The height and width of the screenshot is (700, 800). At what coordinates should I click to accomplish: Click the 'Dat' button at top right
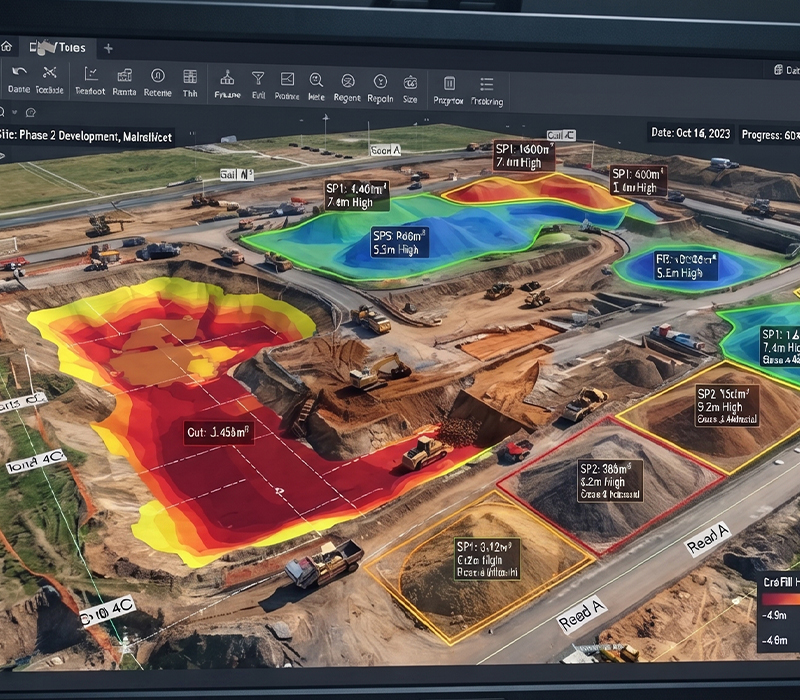[786, 70]
